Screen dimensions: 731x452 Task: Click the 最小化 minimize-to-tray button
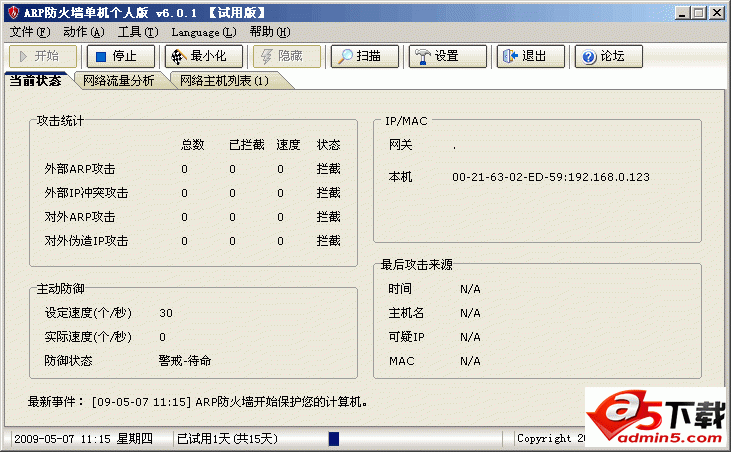point(204,56)
